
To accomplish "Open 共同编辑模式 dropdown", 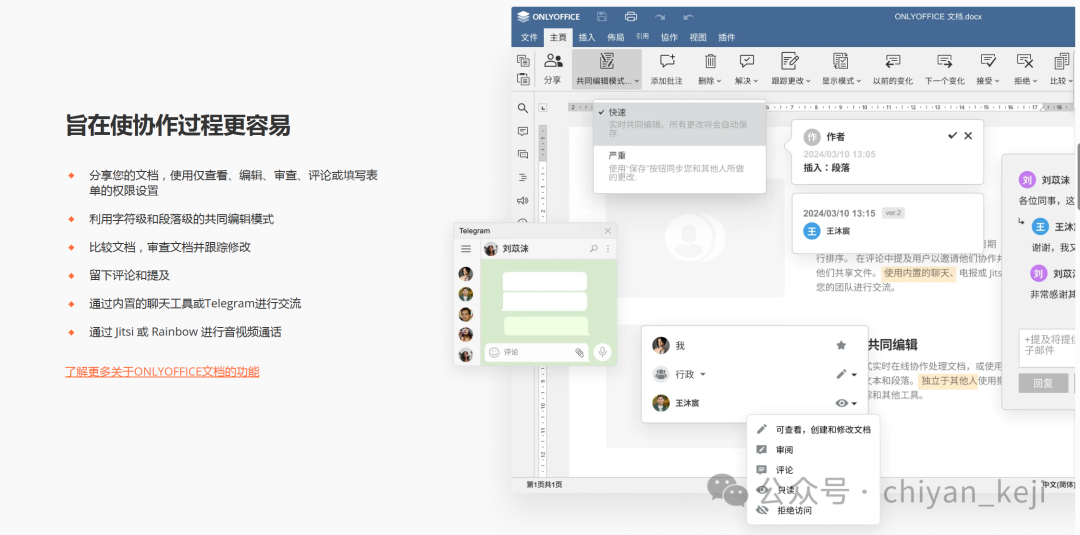I will 607,68.
